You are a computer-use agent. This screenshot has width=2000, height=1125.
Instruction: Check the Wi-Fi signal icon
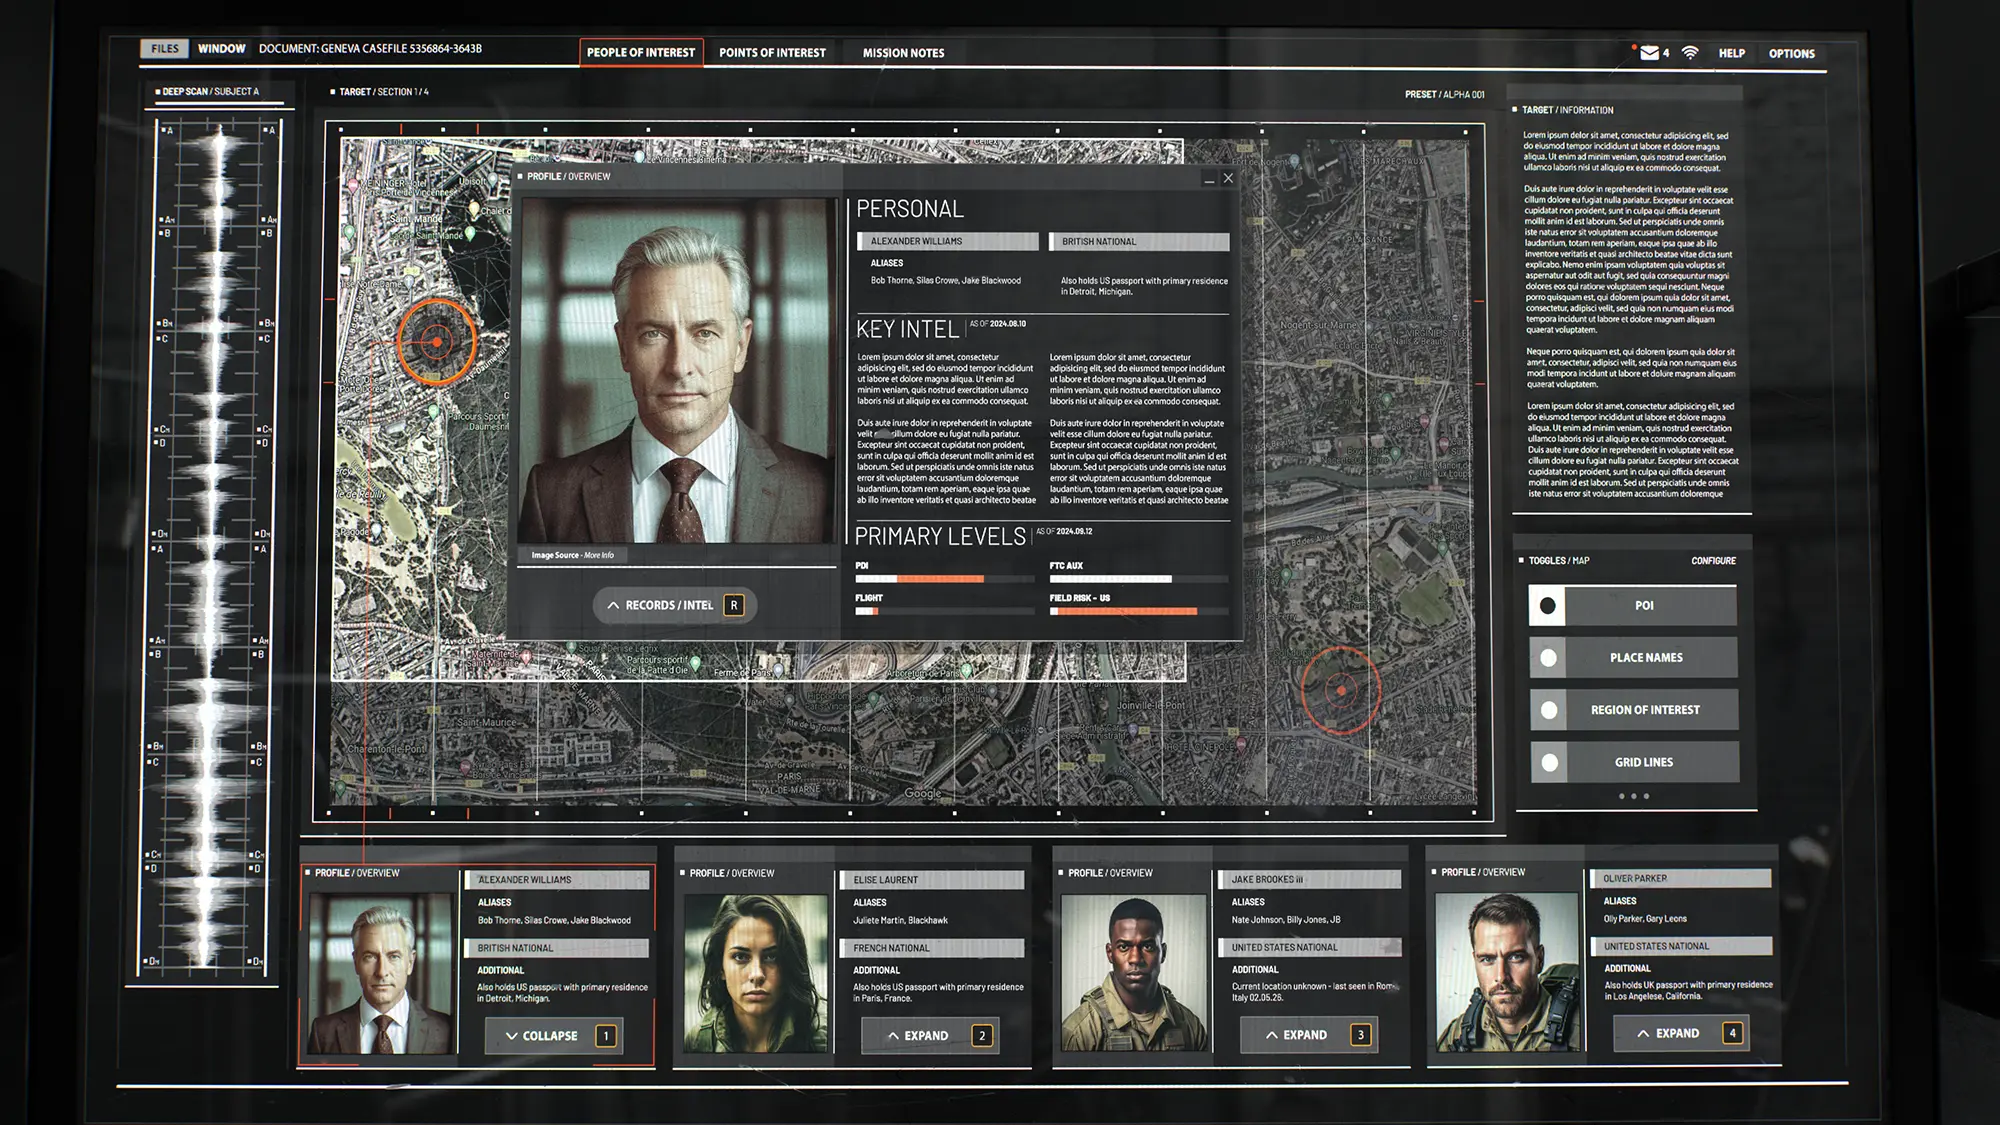(1690, 53)
